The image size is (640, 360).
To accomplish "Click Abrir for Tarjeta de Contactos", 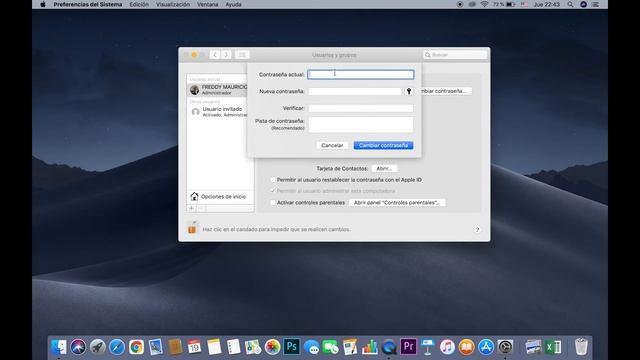I will coord(384,169).
